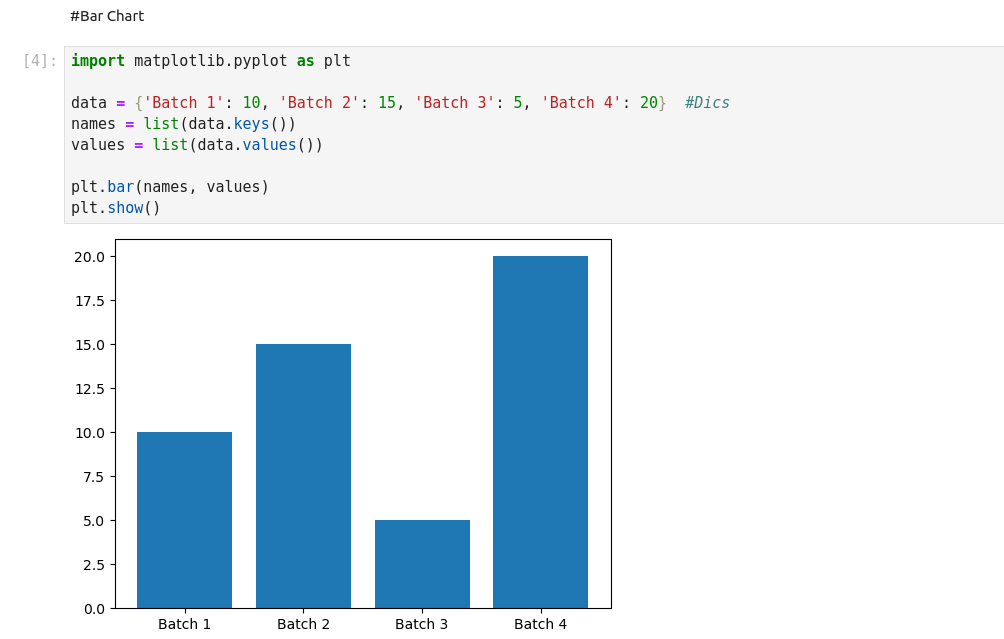Click the 'values = list(data.values())' line
The height and width of the screenshot is (639, 1004).
click(x=197, y=145)
